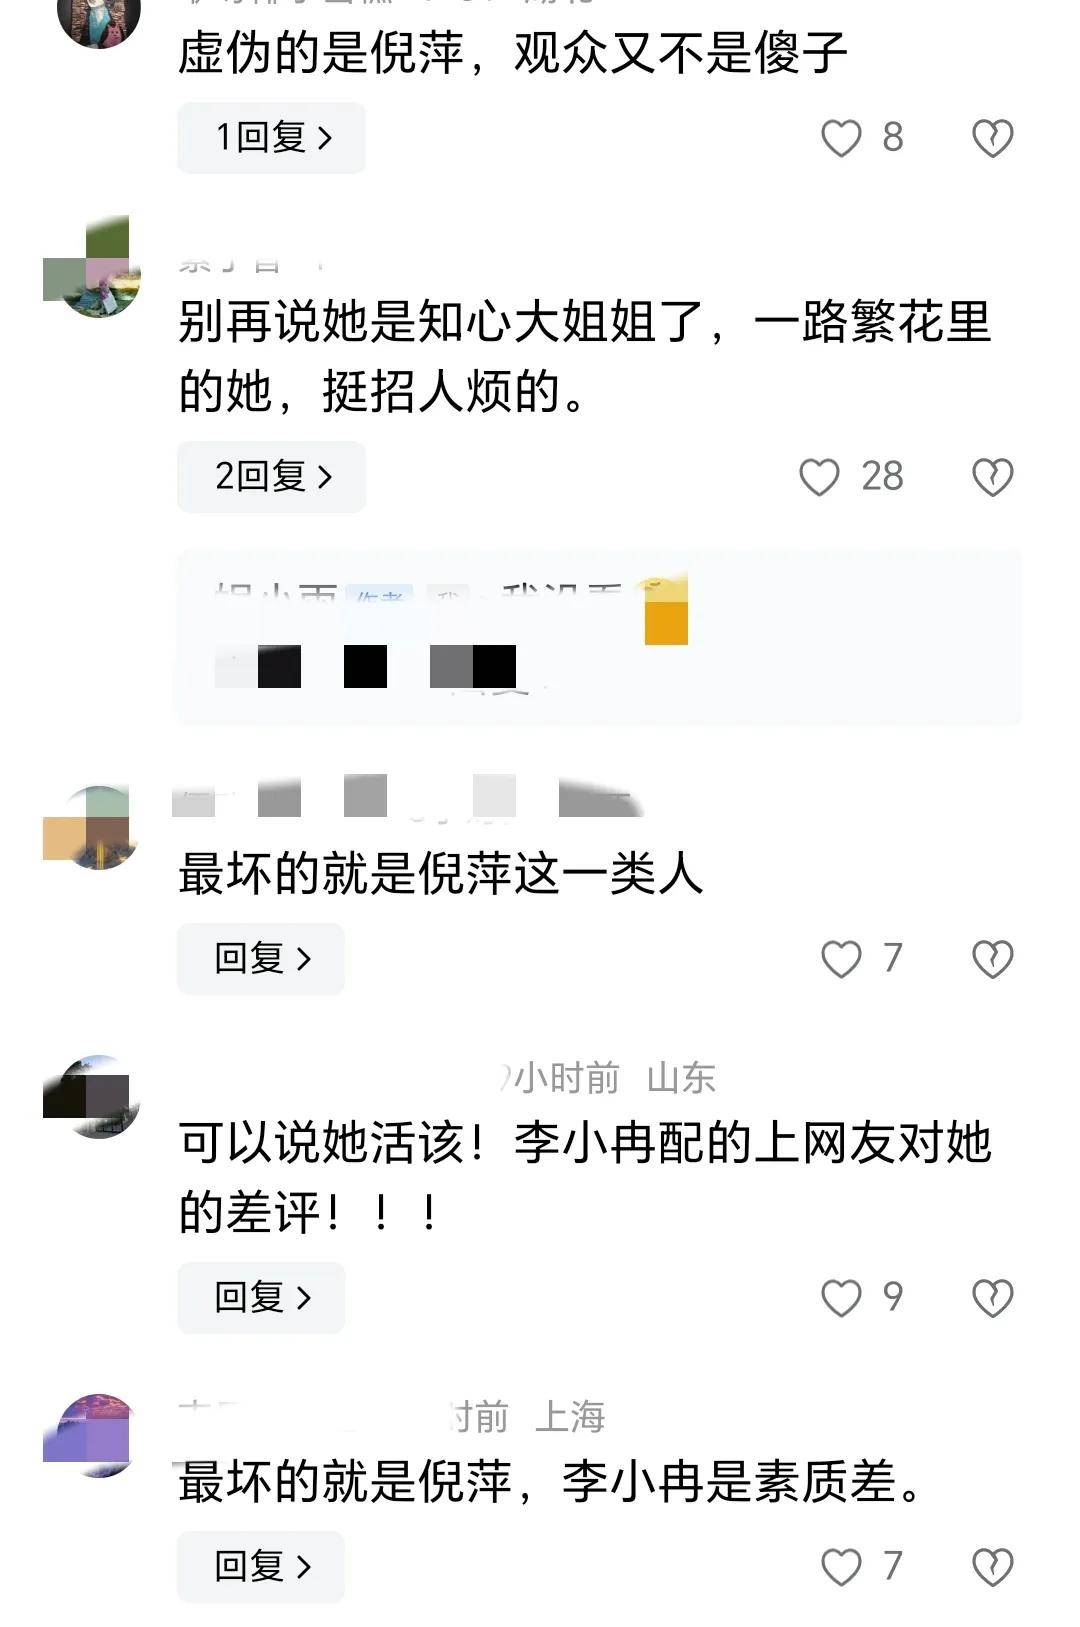Image resolution: width=1080 pixels, height=1627 pixels.
Task: Expand the '1回复' replies
Action: point(271,138)
